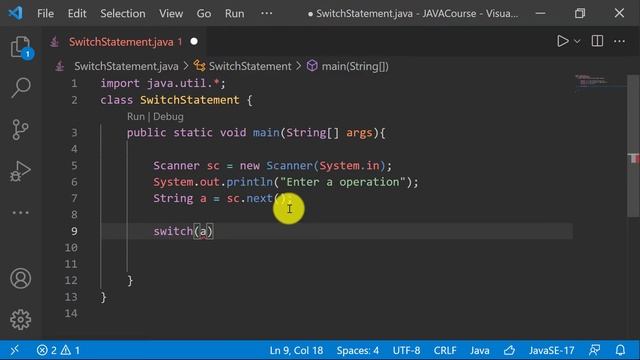The height and width of the screenshot is (360, 640).
Task: Open the Edit menu
Action: 77,13
